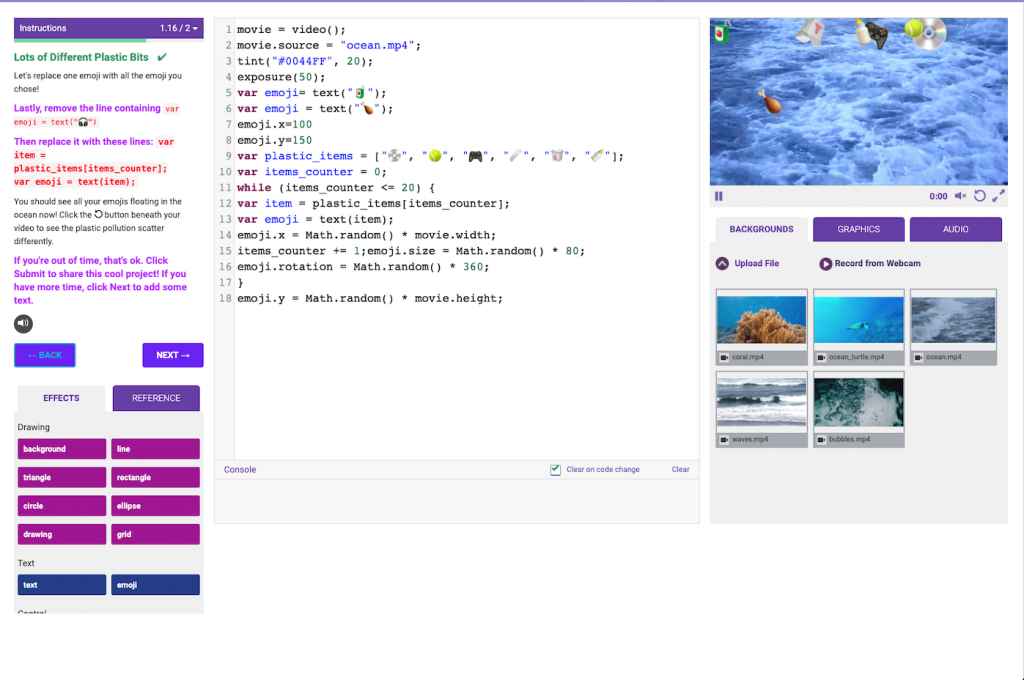Insert the emoji effect
This screenshot has height=680, width=1024.
155,585
